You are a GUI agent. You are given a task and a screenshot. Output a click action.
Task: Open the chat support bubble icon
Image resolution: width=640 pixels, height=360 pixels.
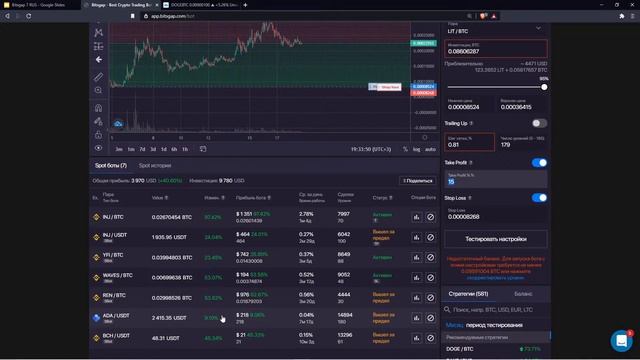click(621, 340)
